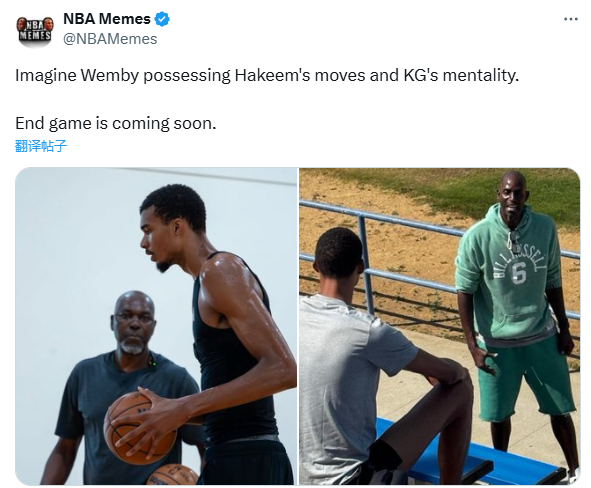591x488 pixels.
Task: Click the blue verified badge icon
Action: tap(162, 19)
